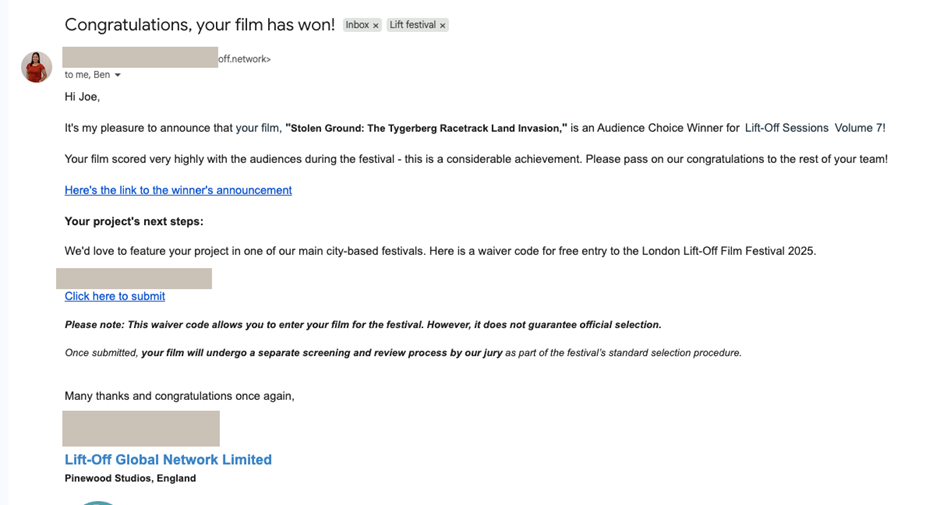Click the redacted waiver code block
Image resolution: width=940 pixels, height=505 pixels.
point(134,278)
